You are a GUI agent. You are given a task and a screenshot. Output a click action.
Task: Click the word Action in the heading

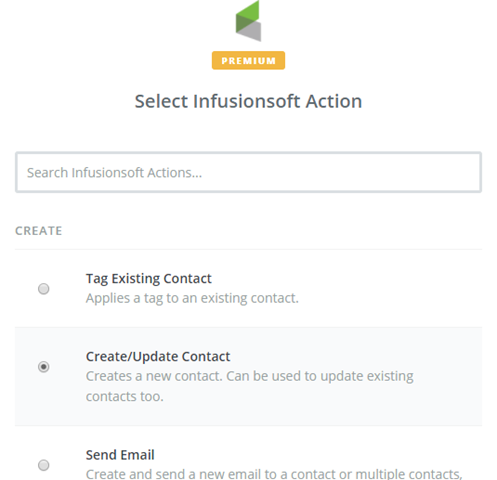pos(334,101)
